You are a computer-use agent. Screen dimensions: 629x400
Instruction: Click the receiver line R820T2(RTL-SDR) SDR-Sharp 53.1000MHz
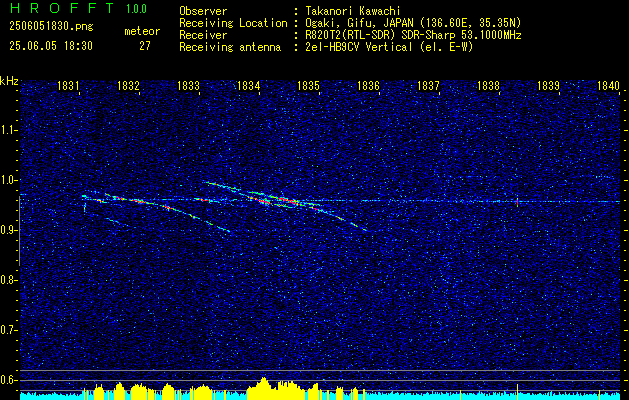(x=413, y=35)
